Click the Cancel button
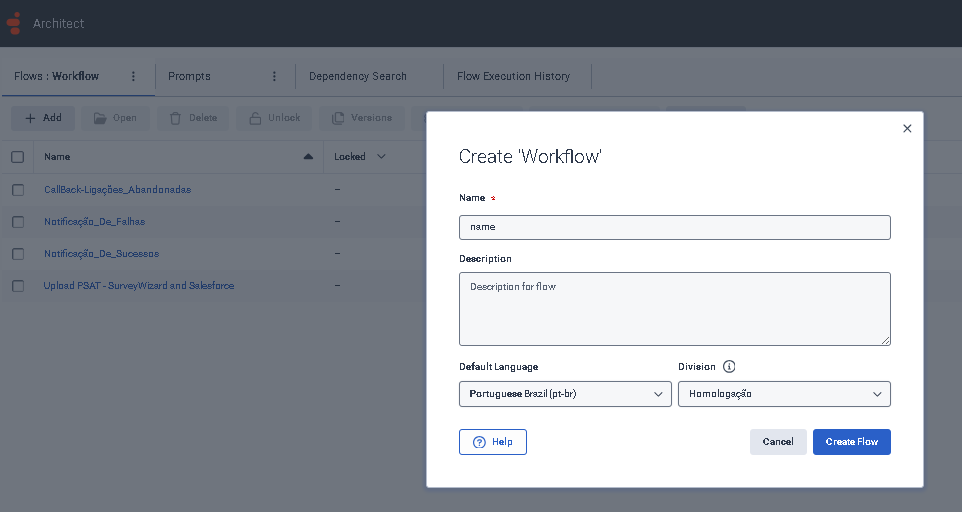Viewport: 962px width, 512px height. coord(777,442)
